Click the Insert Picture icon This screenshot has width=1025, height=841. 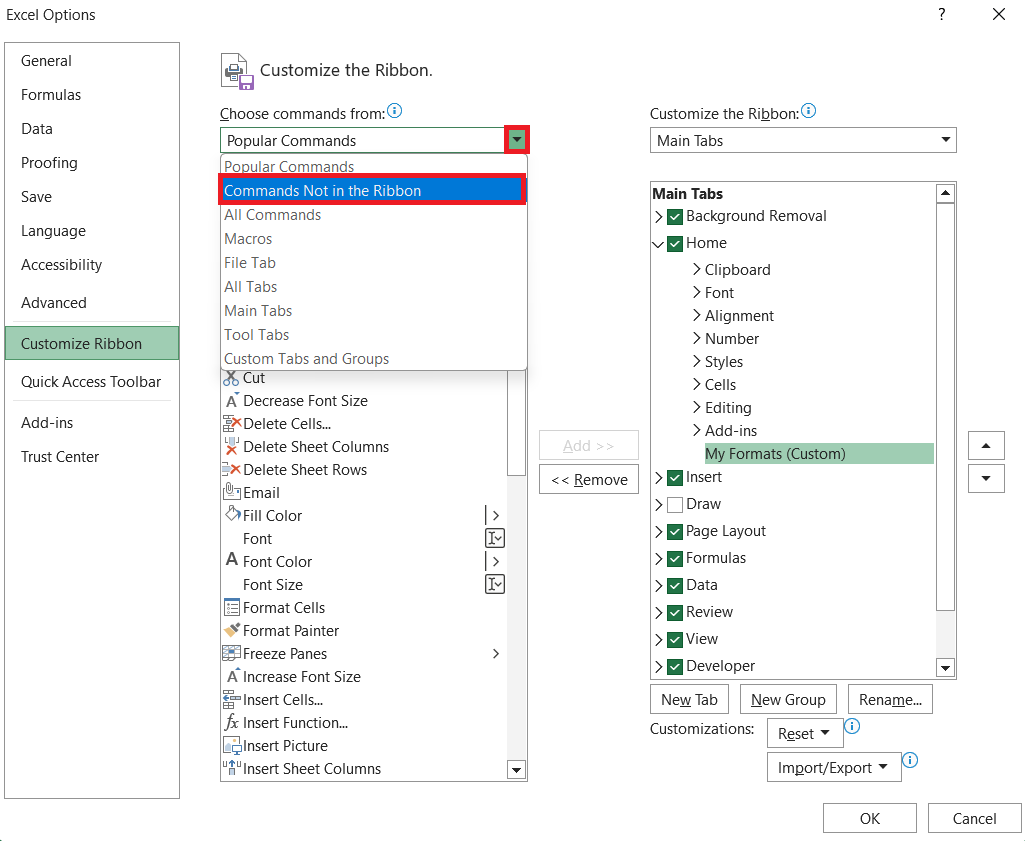(232, 745)
